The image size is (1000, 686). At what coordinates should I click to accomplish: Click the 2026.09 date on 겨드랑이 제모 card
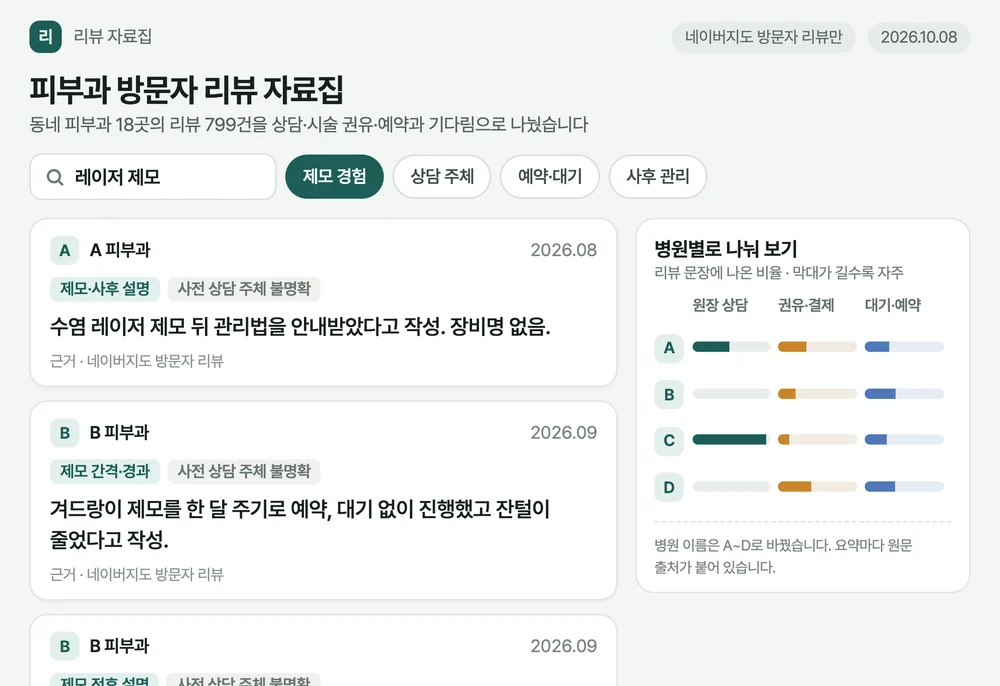click(564, 432)
